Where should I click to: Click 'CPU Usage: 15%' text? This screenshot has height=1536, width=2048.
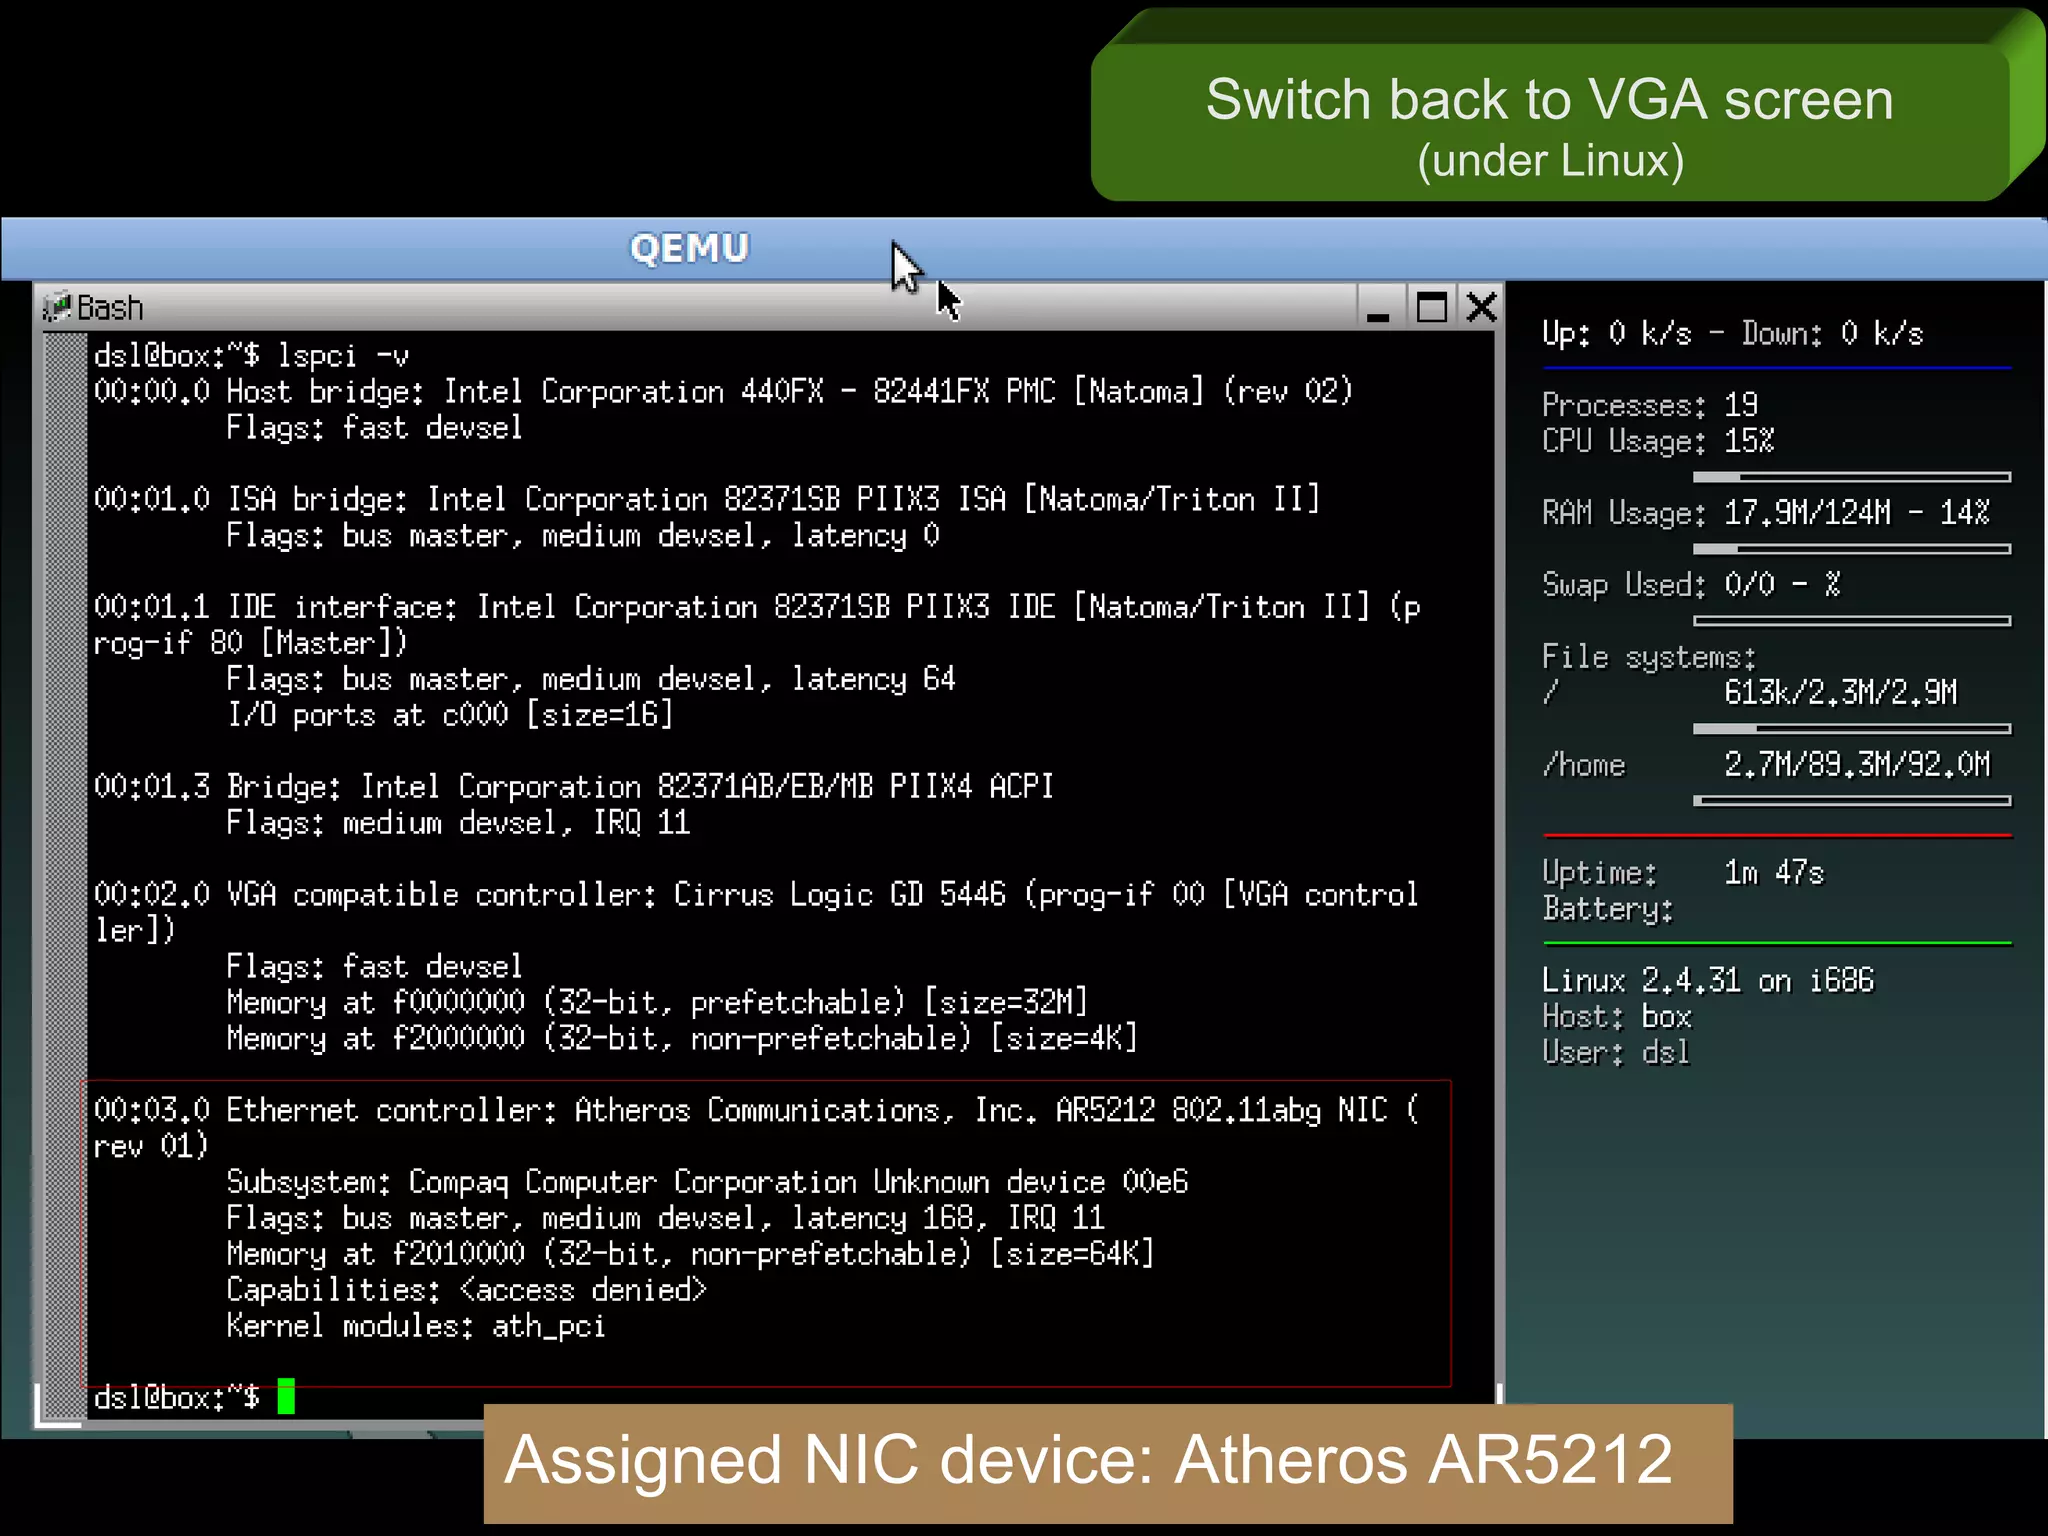[x=1658, y=441]
